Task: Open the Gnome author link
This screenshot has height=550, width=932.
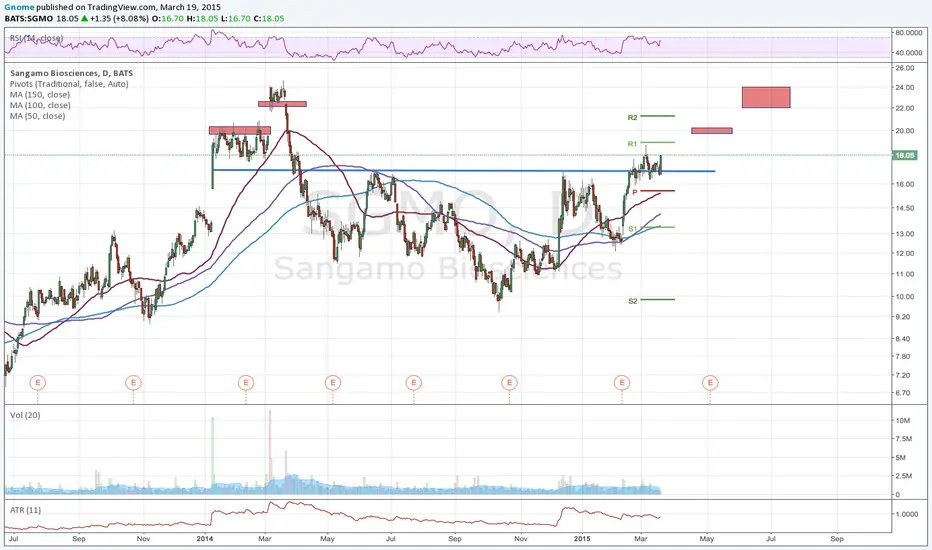Action: pyautogui.click(x=19, y=7)
